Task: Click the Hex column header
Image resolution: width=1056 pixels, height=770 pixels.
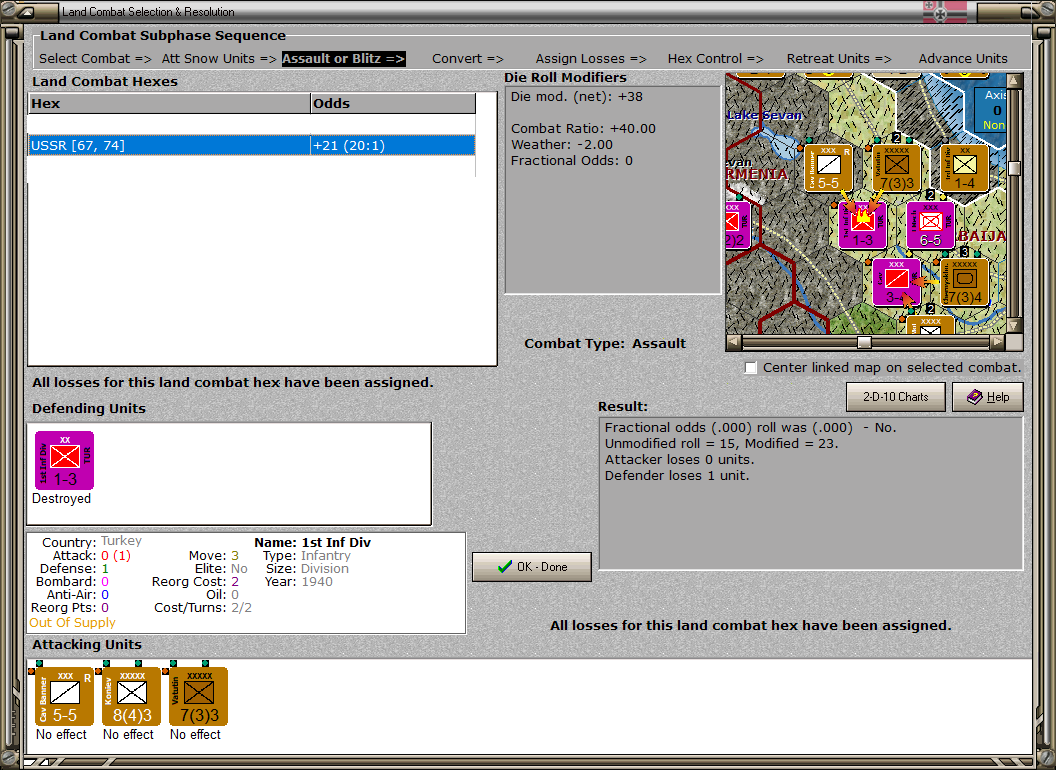Action: (x=169, y=104)
